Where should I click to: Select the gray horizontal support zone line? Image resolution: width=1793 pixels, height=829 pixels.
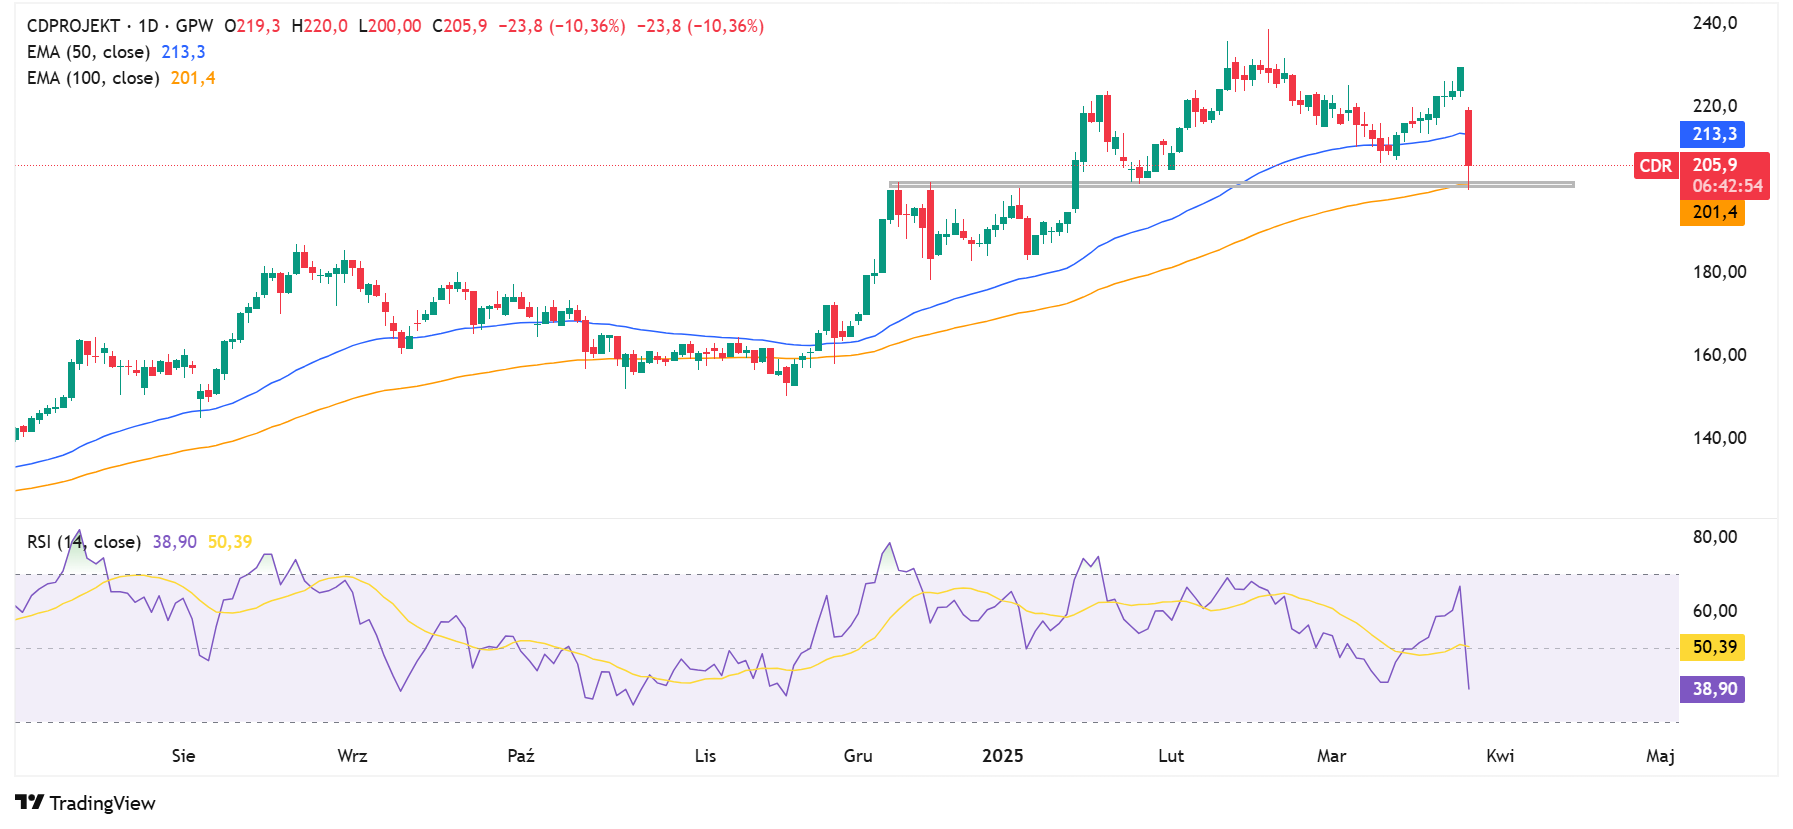[1231, 185]
